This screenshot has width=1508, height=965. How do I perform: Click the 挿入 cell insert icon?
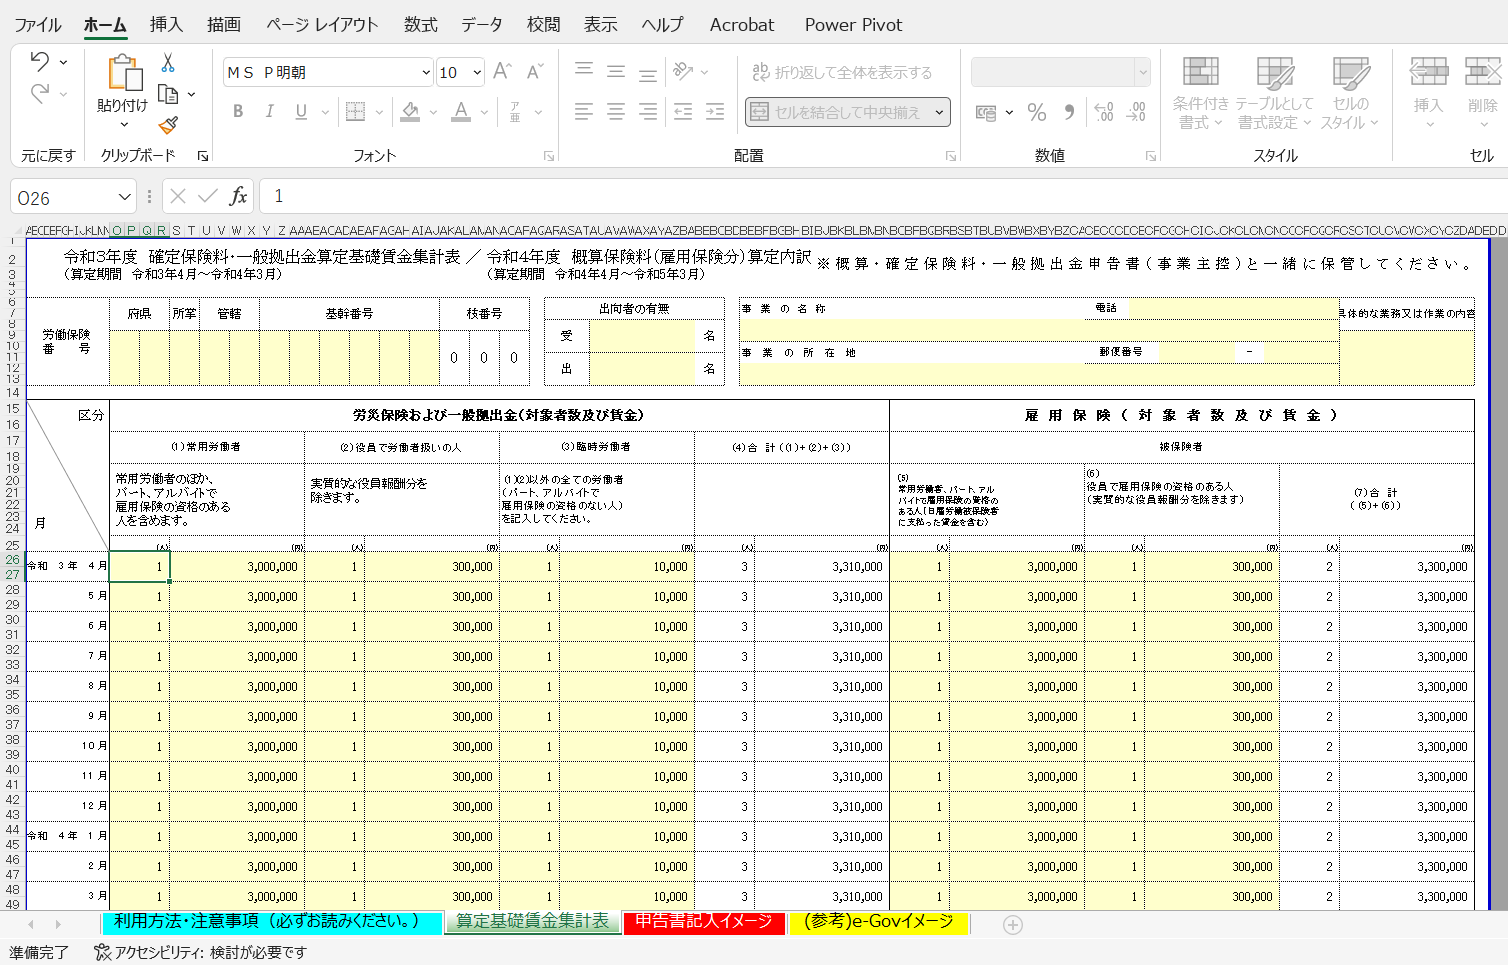coord(1429,90)
